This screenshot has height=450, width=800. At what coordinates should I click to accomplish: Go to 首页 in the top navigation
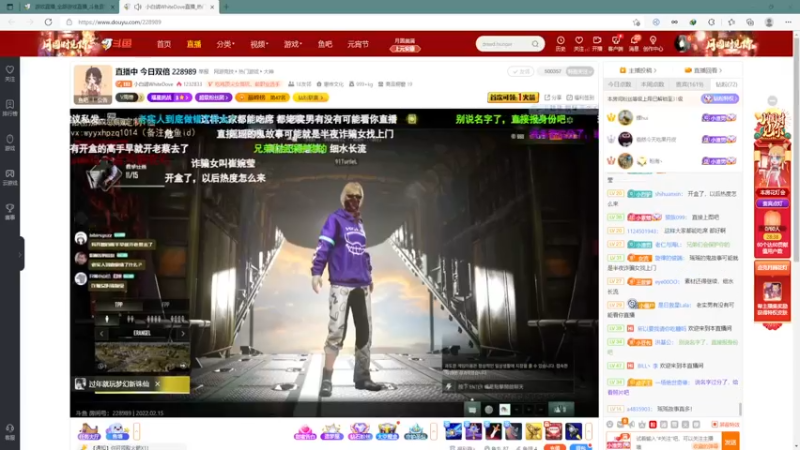pos(164,44)
